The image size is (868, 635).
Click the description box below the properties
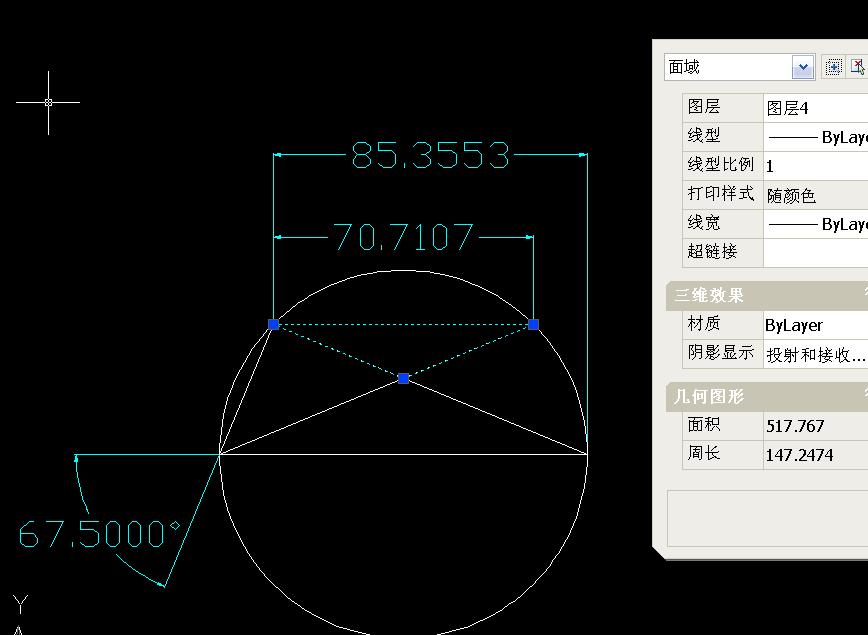[767, 518]
